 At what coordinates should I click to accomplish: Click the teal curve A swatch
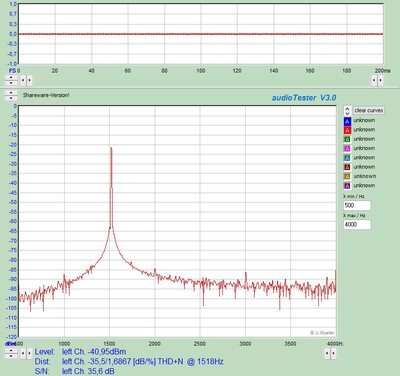click(x=347, y=158)
